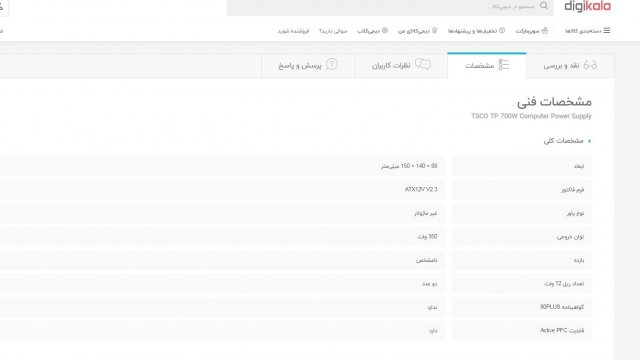Screen dimensions: 640x360
Task: Switch to پرسش و پاسخ tab
Action: click(308, 65)
